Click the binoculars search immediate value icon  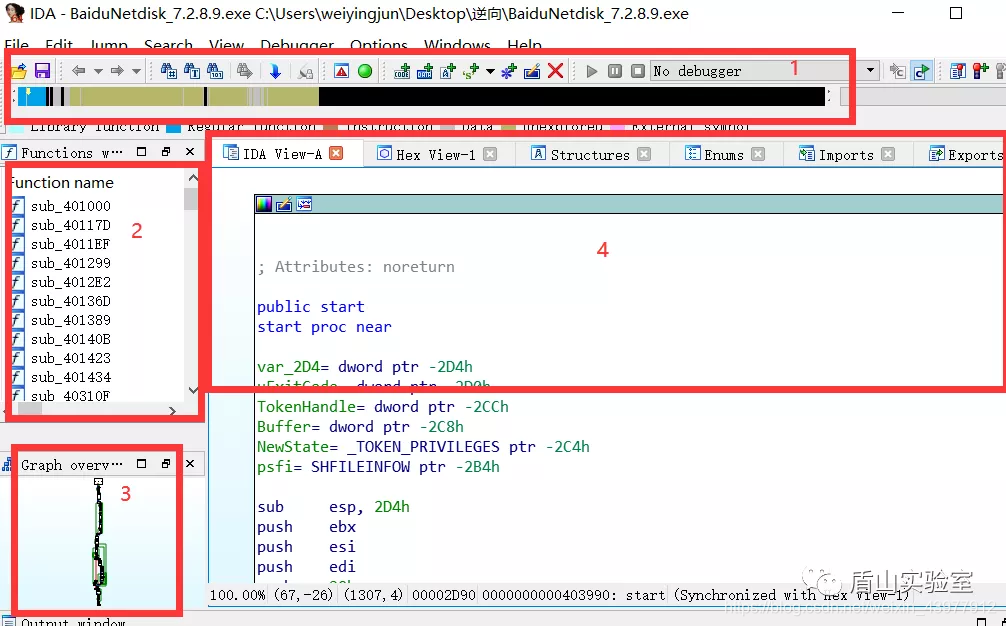point(169,71)
